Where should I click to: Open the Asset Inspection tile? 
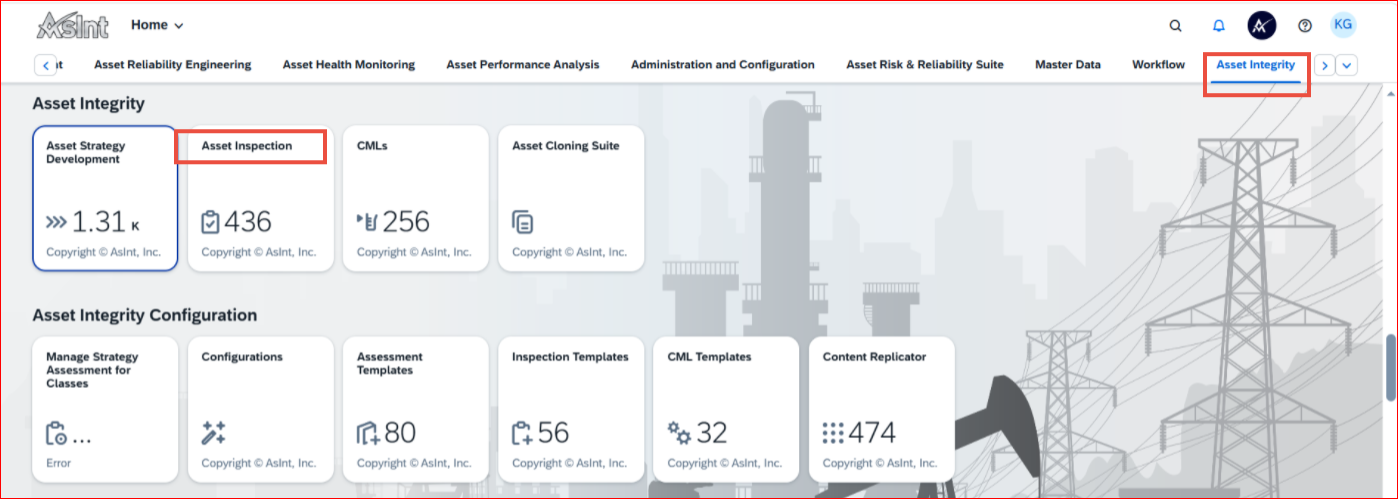[x=260, y=198]
